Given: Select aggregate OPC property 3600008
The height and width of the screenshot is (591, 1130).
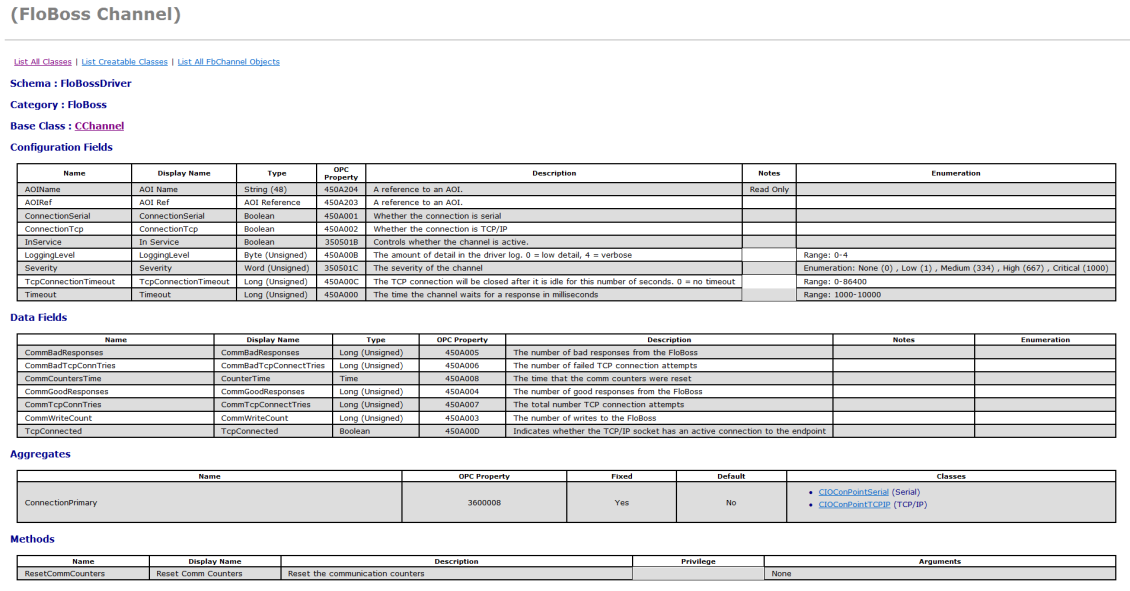Looking at the screenshot, I should 484,502.
